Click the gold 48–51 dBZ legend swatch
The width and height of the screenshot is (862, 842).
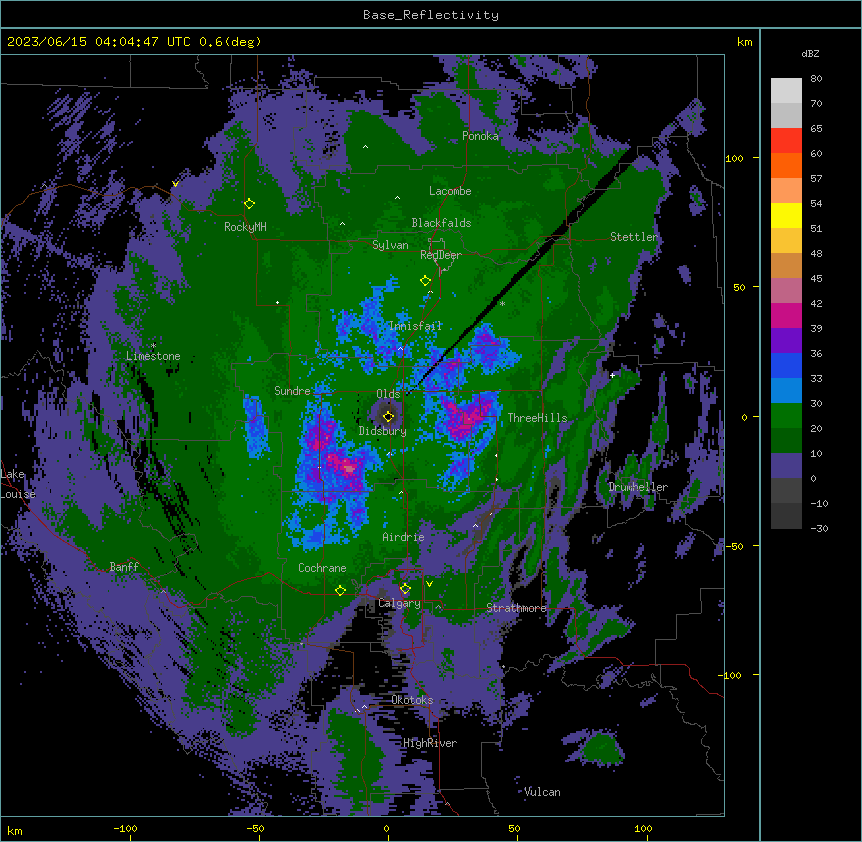(x=786, y=240)
